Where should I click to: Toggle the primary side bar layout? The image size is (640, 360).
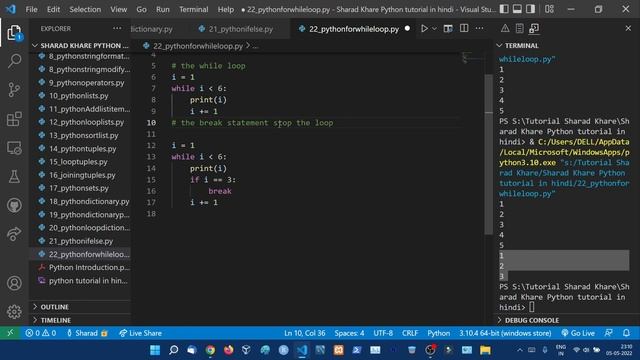click(x=504, y=9)
